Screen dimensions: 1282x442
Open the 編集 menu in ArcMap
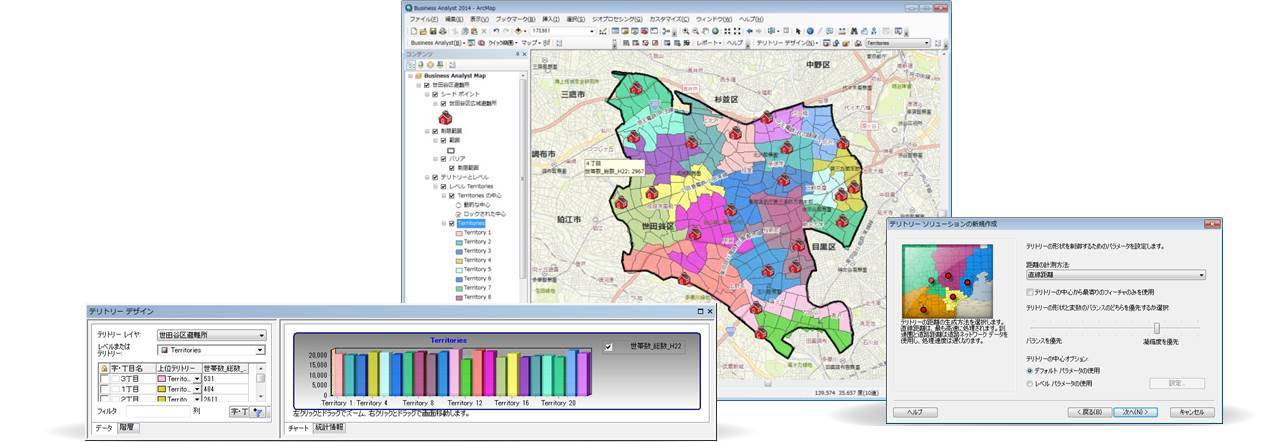tap(454, 19)
